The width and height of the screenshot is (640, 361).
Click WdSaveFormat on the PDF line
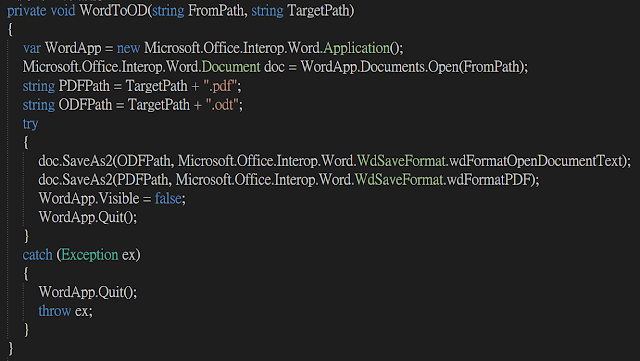tap(398, 180)
